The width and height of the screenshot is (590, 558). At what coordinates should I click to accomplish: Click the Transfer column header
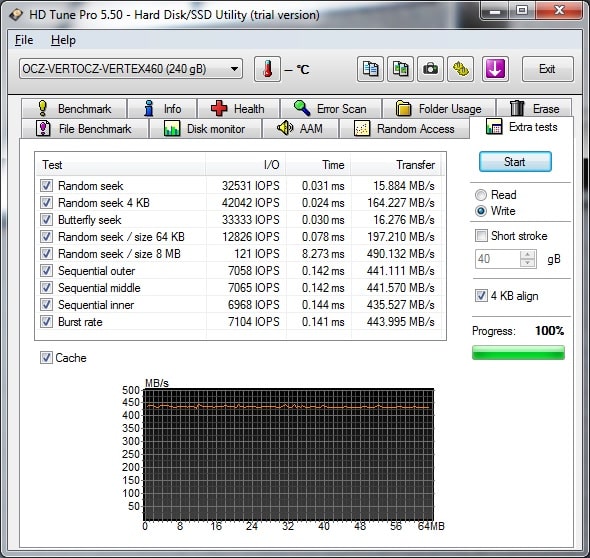pyautogui.click(x=396, y=165)
